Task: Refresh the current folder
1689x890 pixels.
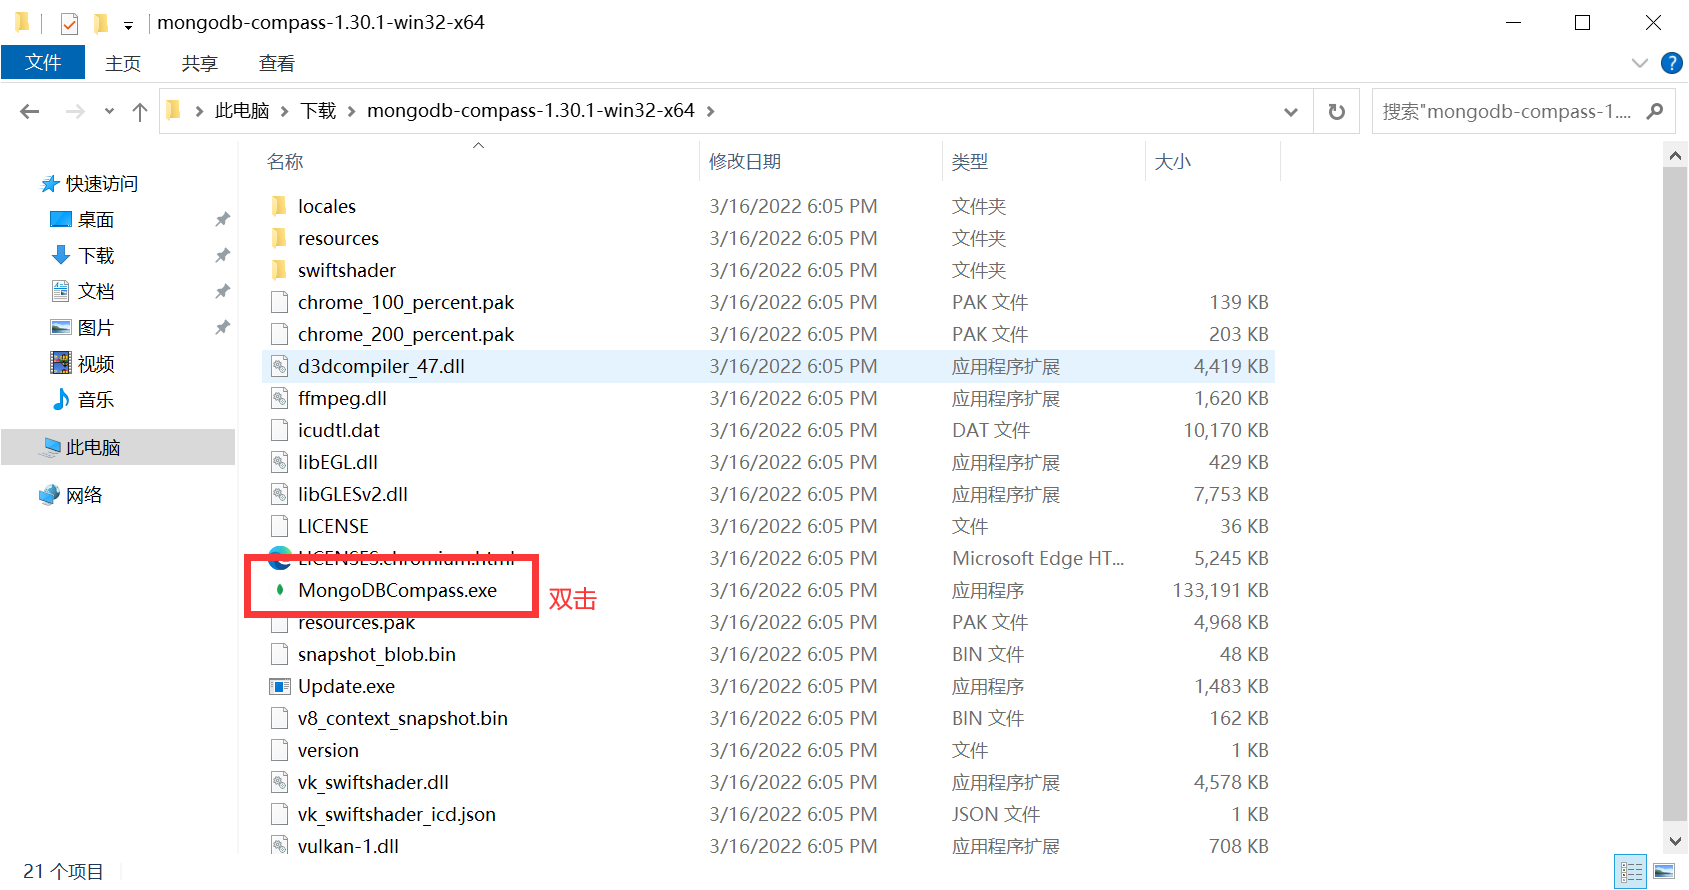Action: 1336,111
